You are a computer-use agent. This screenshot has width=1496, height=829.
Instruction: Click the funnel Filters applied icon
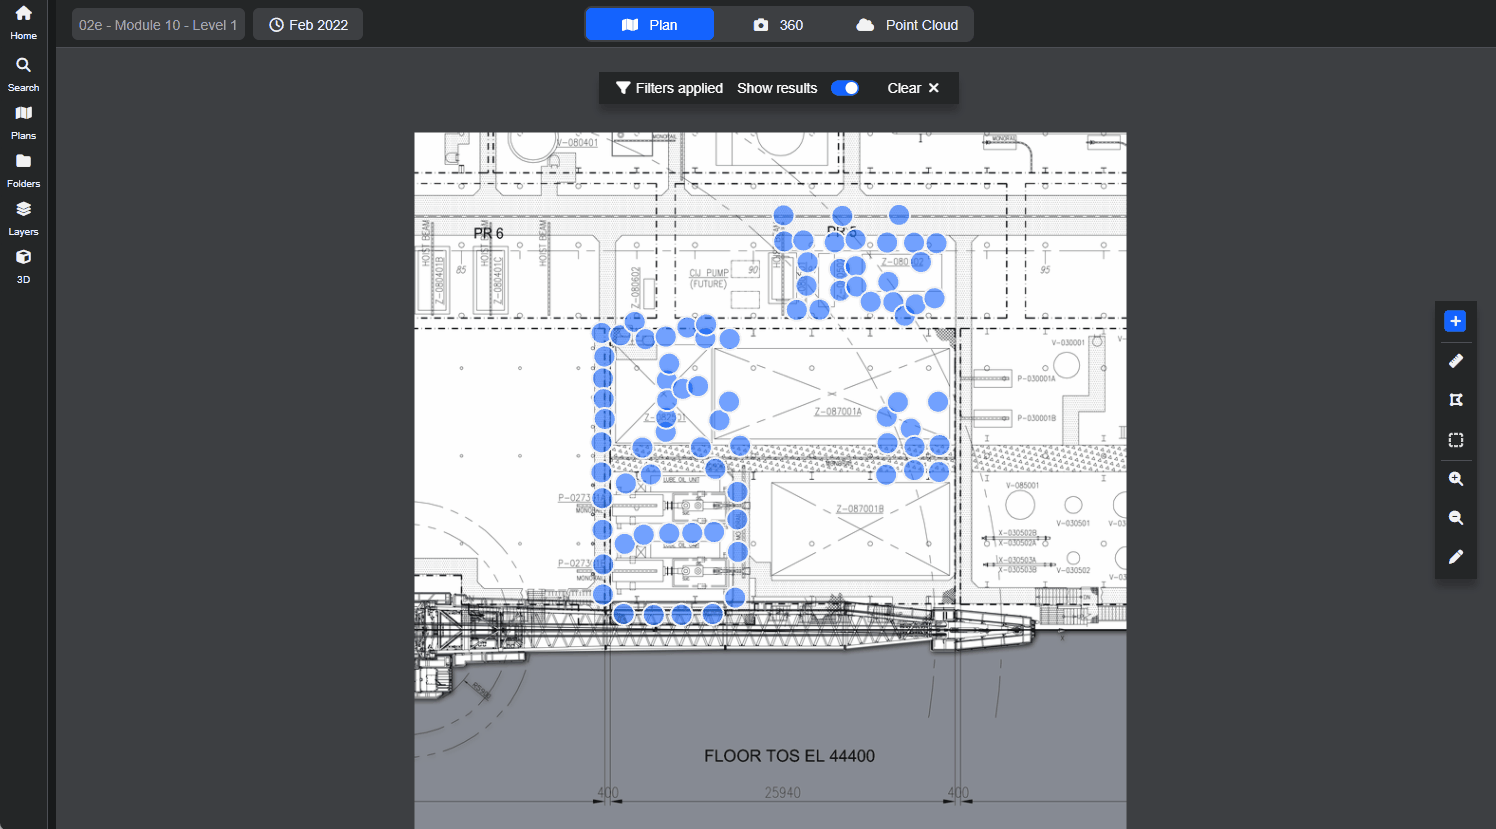point(623,88)
